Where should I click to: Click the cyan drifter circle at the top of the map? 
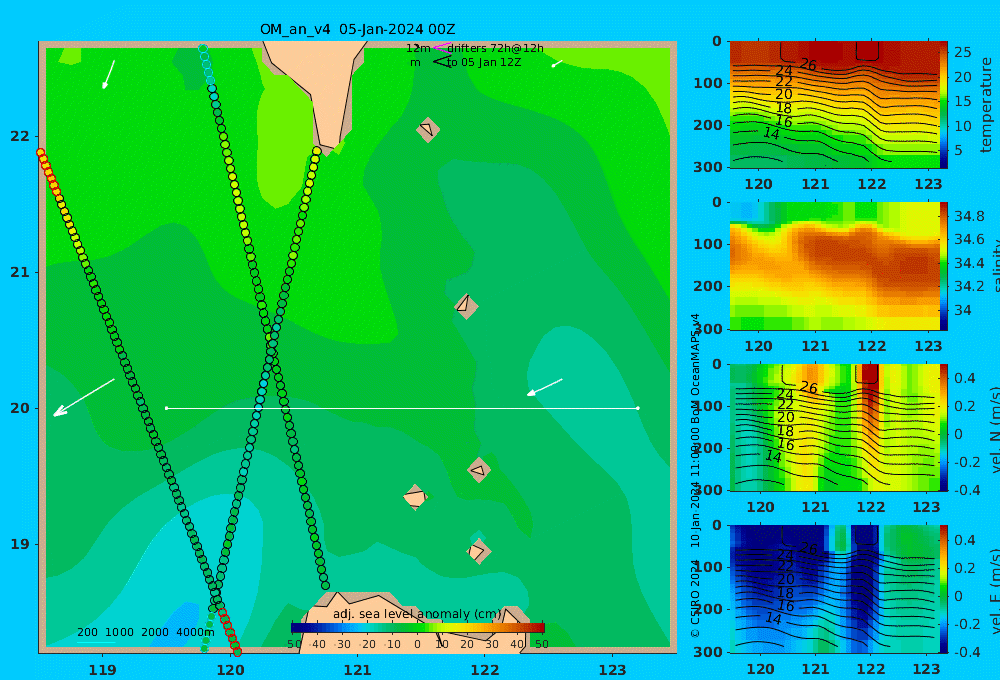click(x=203, y=48)
